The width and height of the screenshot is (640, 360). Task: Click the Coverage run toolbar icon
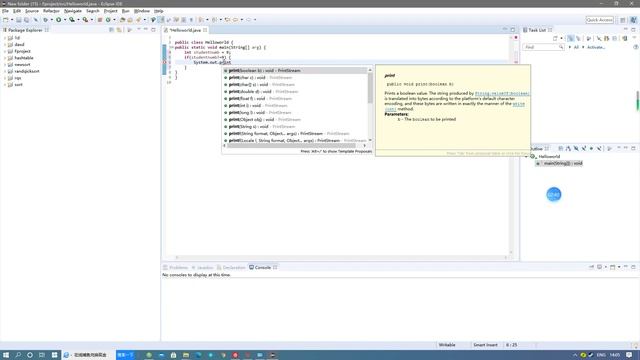tap(72, 20)
